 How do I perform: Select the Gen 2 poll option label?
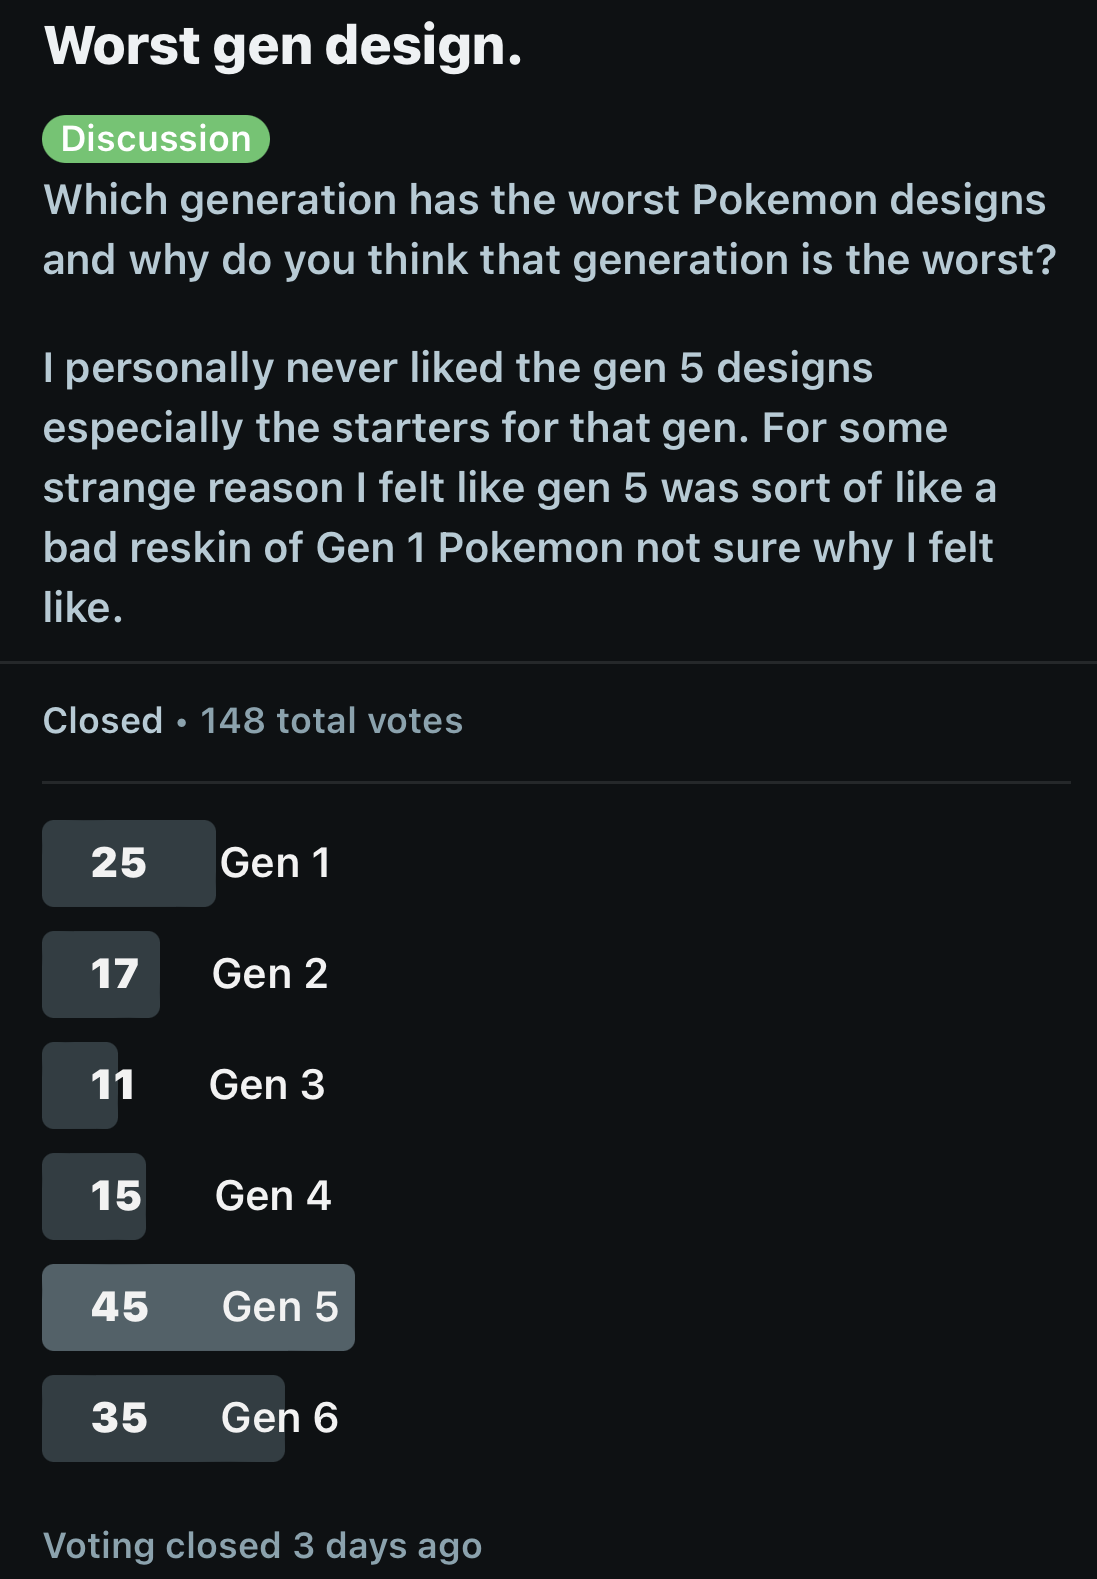coord(270,974)
